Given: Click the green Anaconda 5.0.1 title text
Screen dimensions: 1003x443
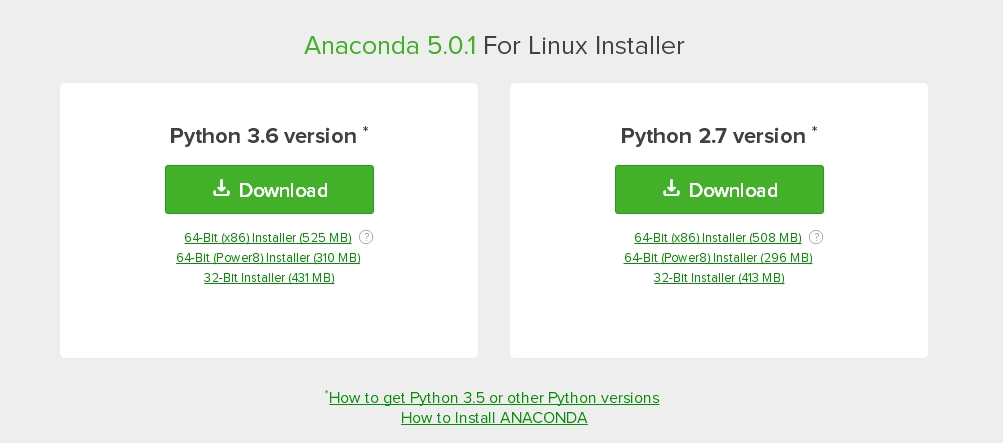Looking at the screenshot, I should click(390, 45).
